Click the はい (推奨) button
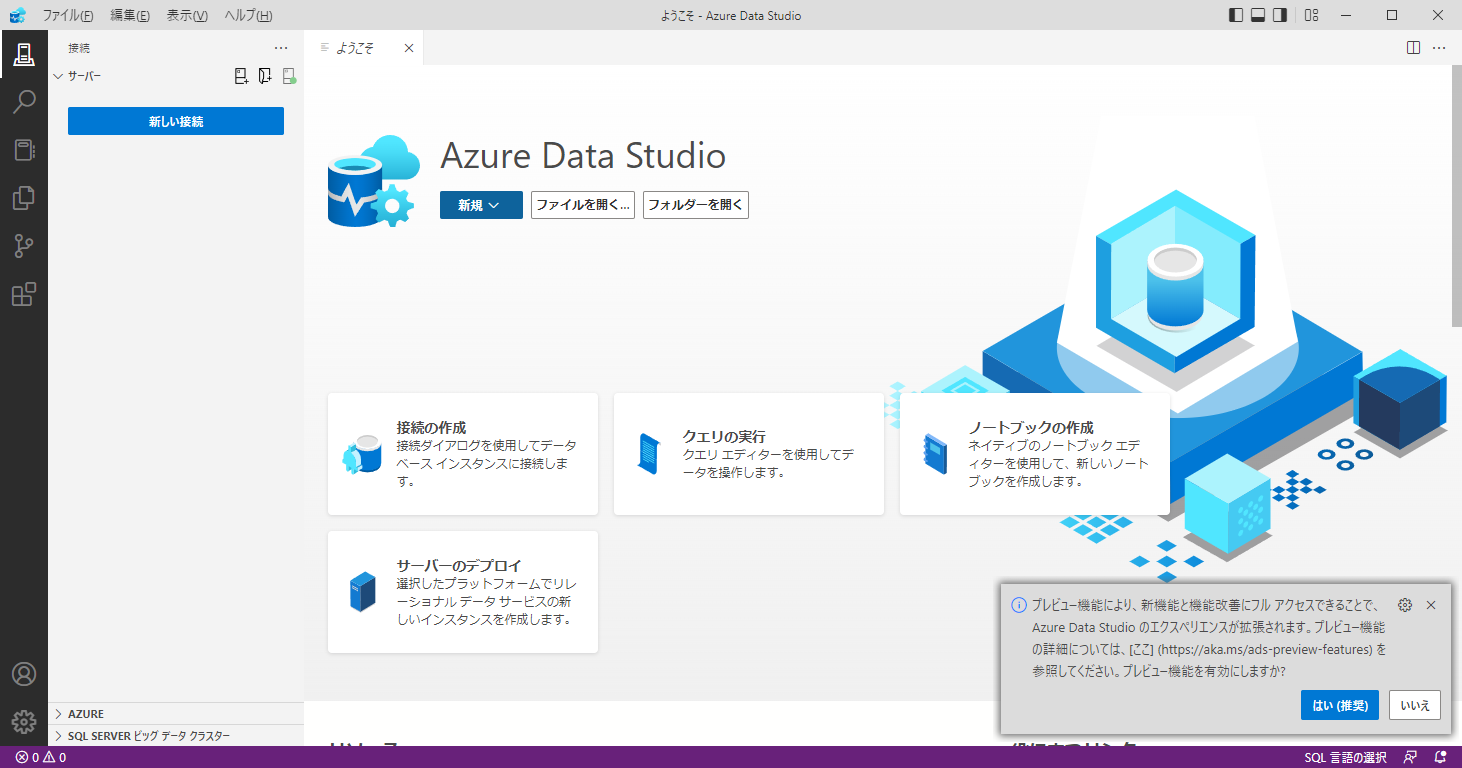1462x768 pixels. [x=1341, y=704]
